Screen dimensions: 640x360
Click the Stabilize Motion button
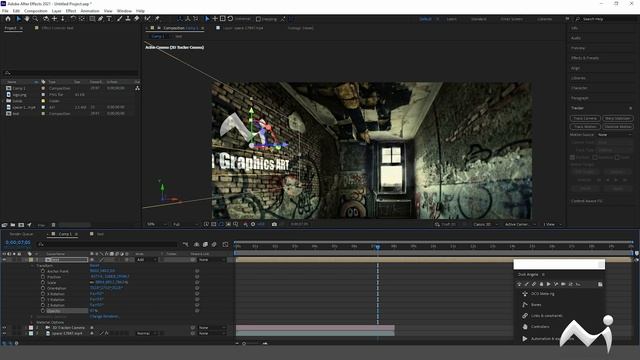[618, 127]
